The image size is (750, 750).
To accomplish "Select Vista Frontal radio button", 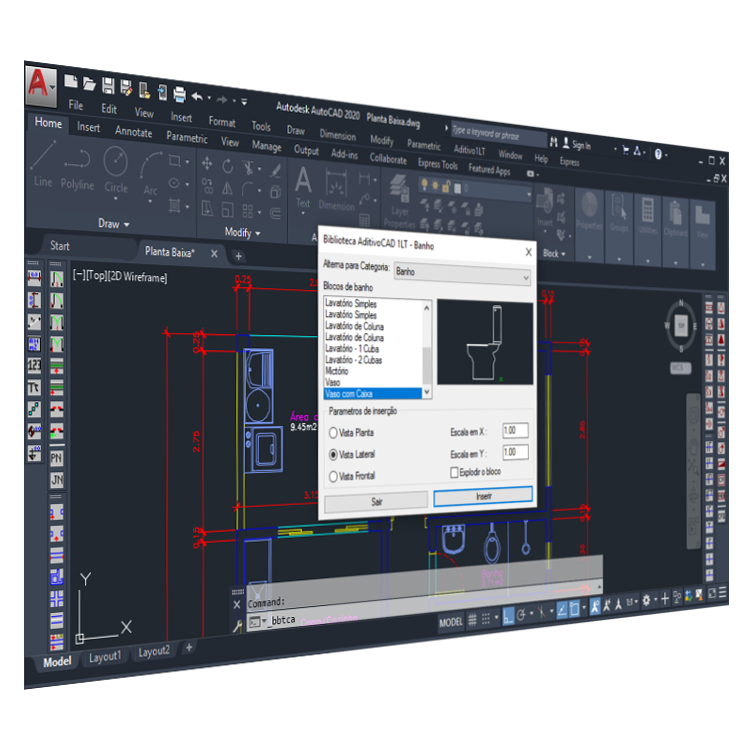I will pyautogui.click(x=333, y=476).
